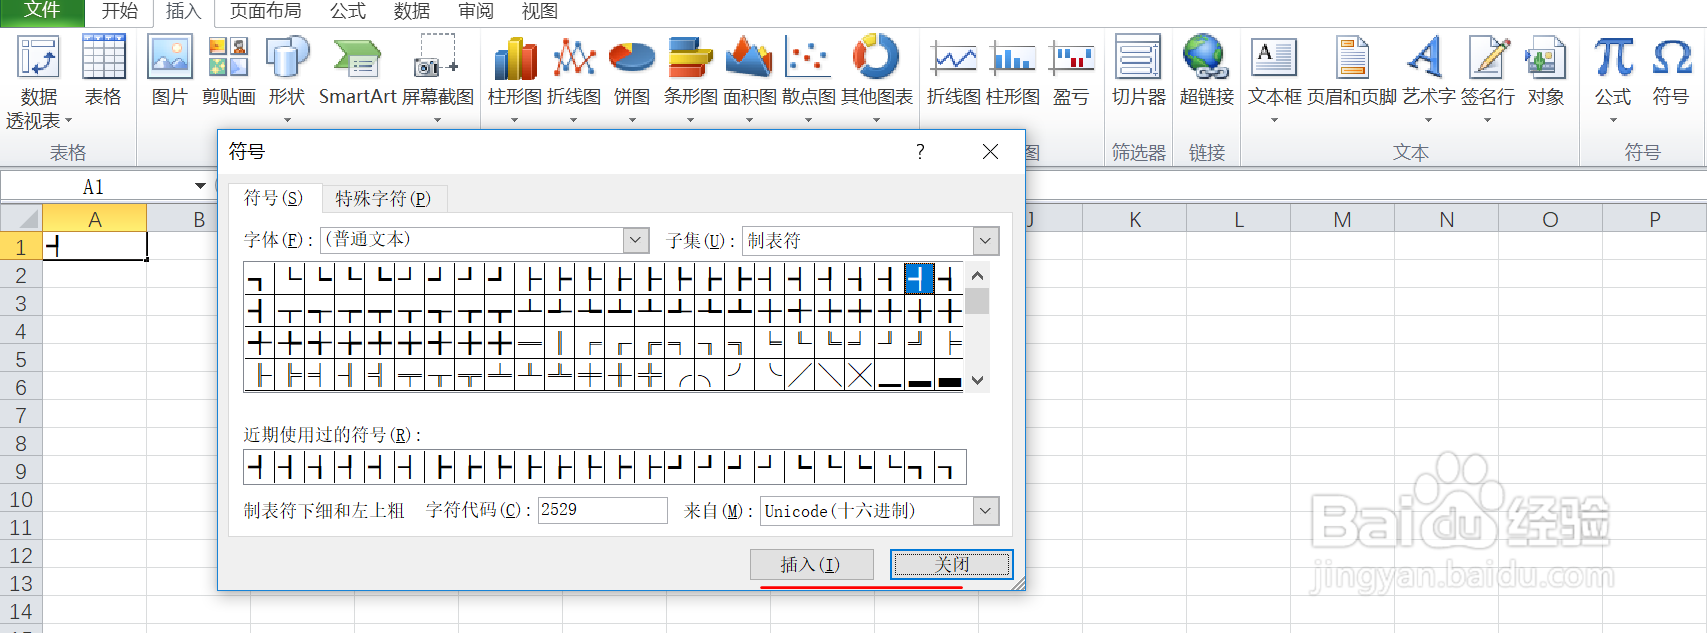Viewport: 1707px width, 633px height.
Task: Switch to the 开始 Home tab
Action: pyautogui.click(x=119, y=11)
